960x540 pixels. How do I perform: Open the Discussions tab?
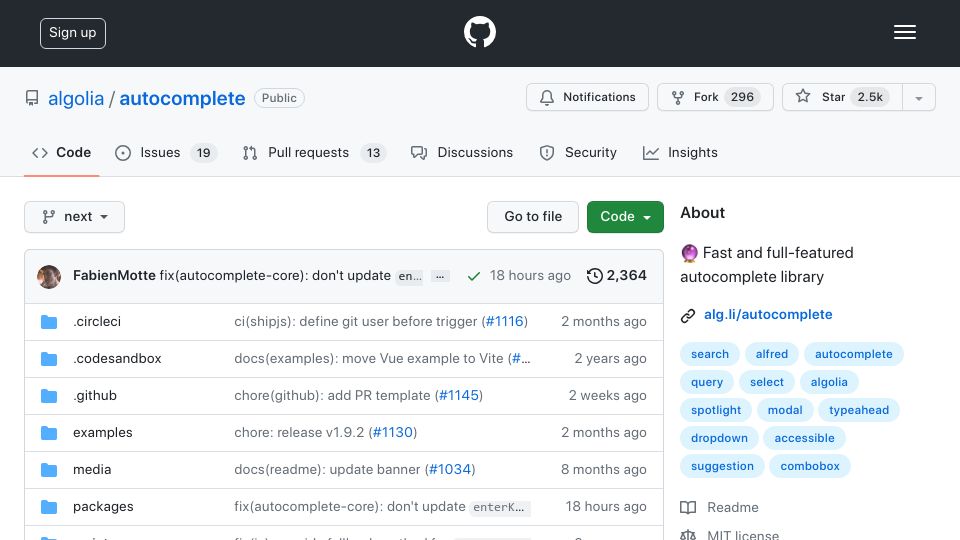[x=462, y=152]
